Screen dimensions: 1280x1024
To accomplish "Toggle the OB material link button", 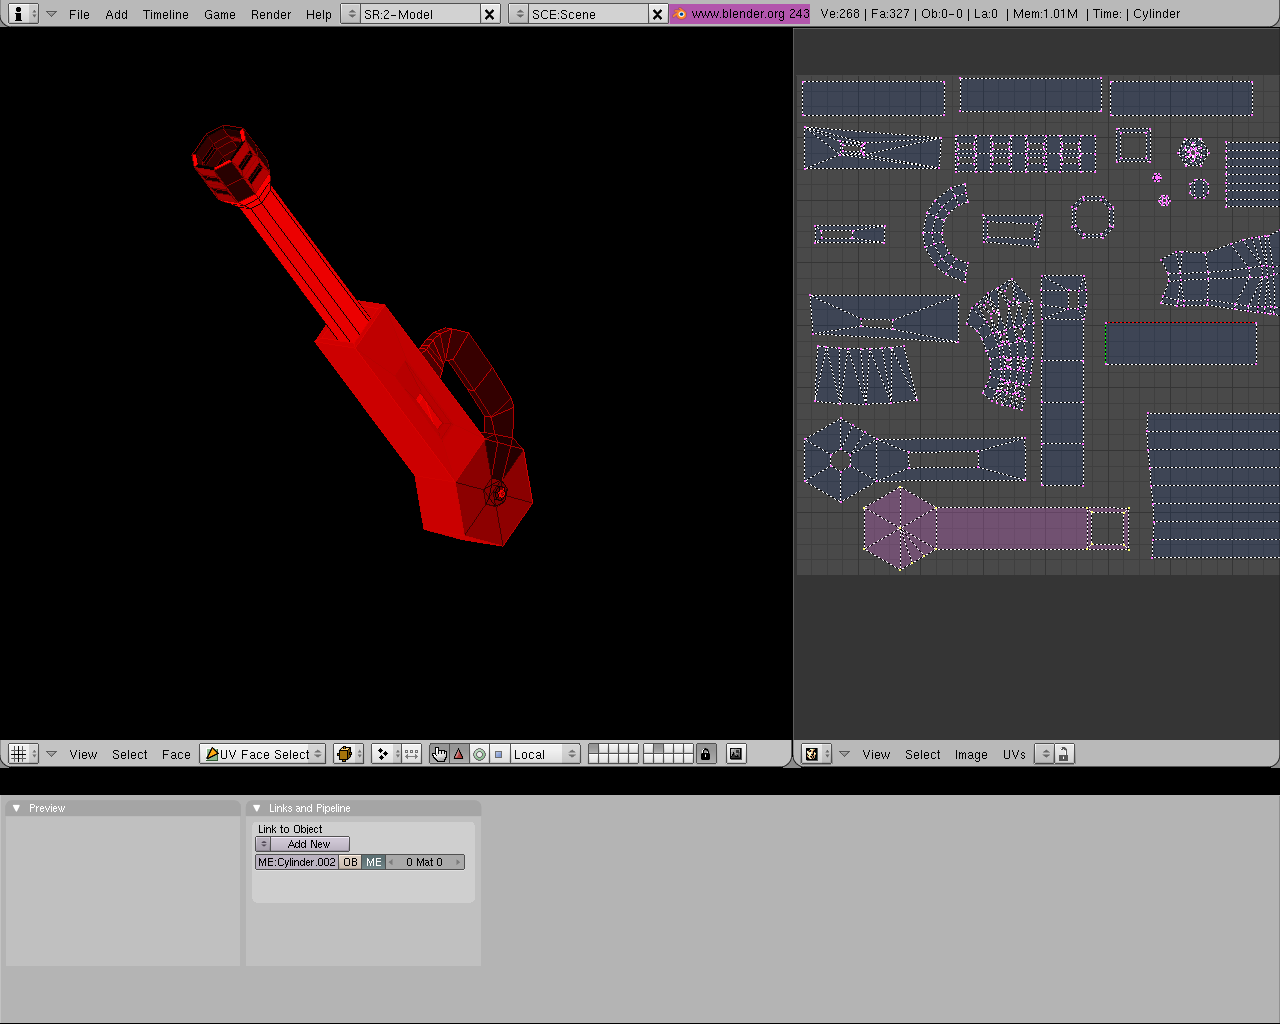I will click(350, 862).
